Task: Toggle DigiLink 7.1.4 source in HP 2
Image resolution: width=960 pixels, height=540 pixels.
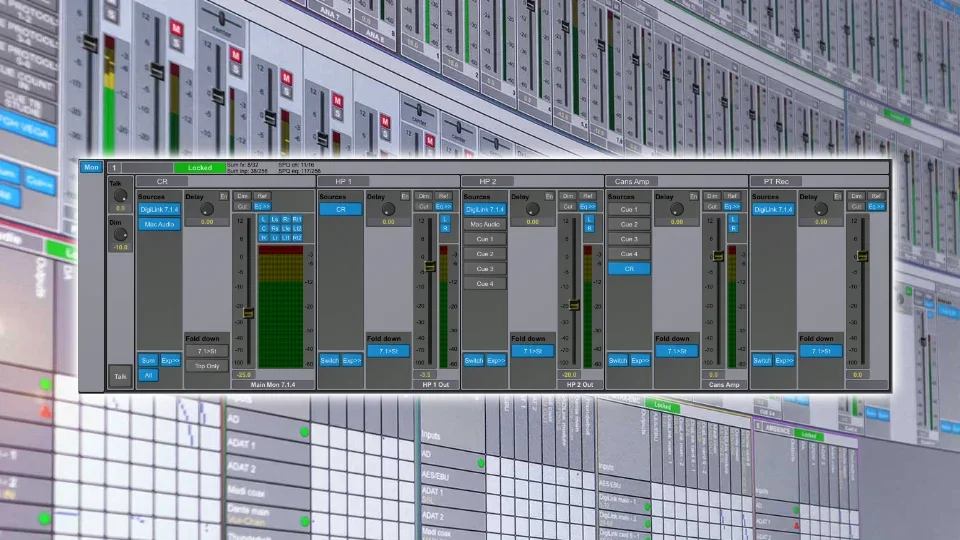Action: click(485, 209)
